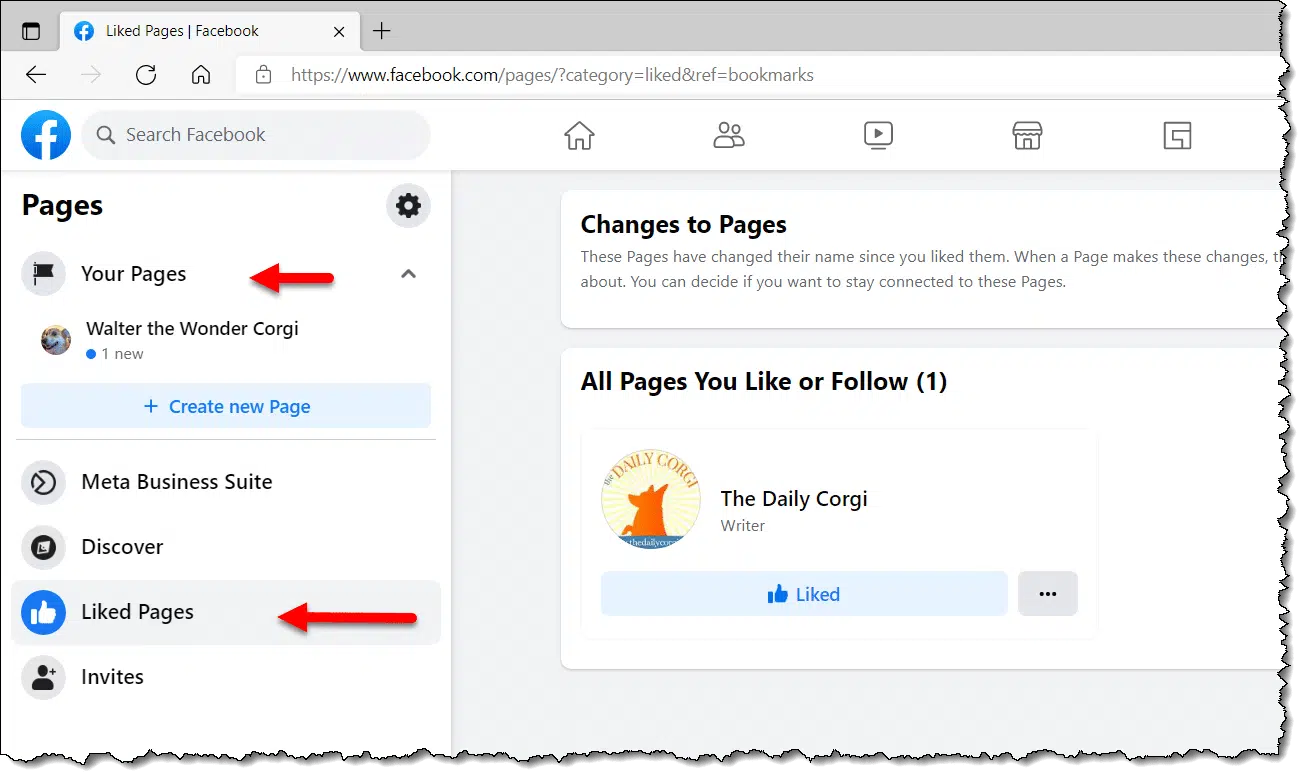
Task: Open the Friends icon in top navigation
Action: [x=729, y=135]
